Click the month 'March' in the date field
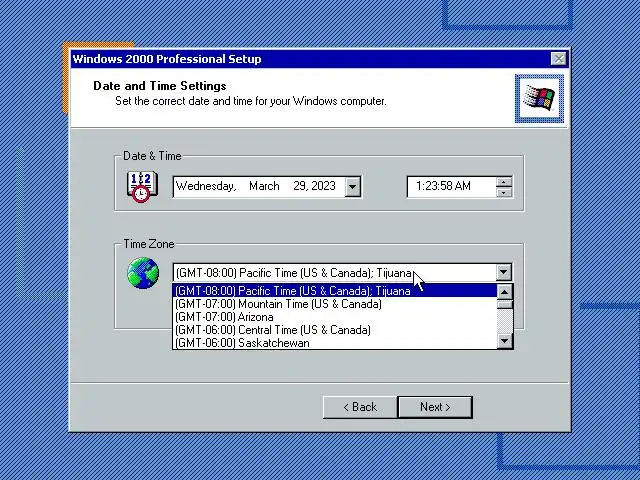 click(264, 186)
